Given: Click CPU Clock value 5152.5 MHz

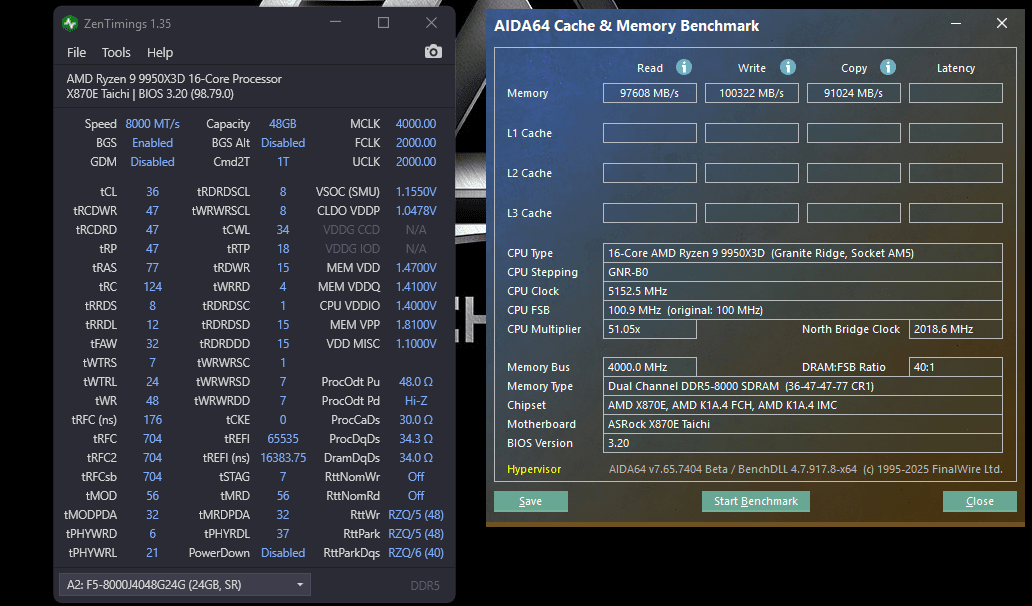Looking at the screenshot, I should tap(803, 291).
